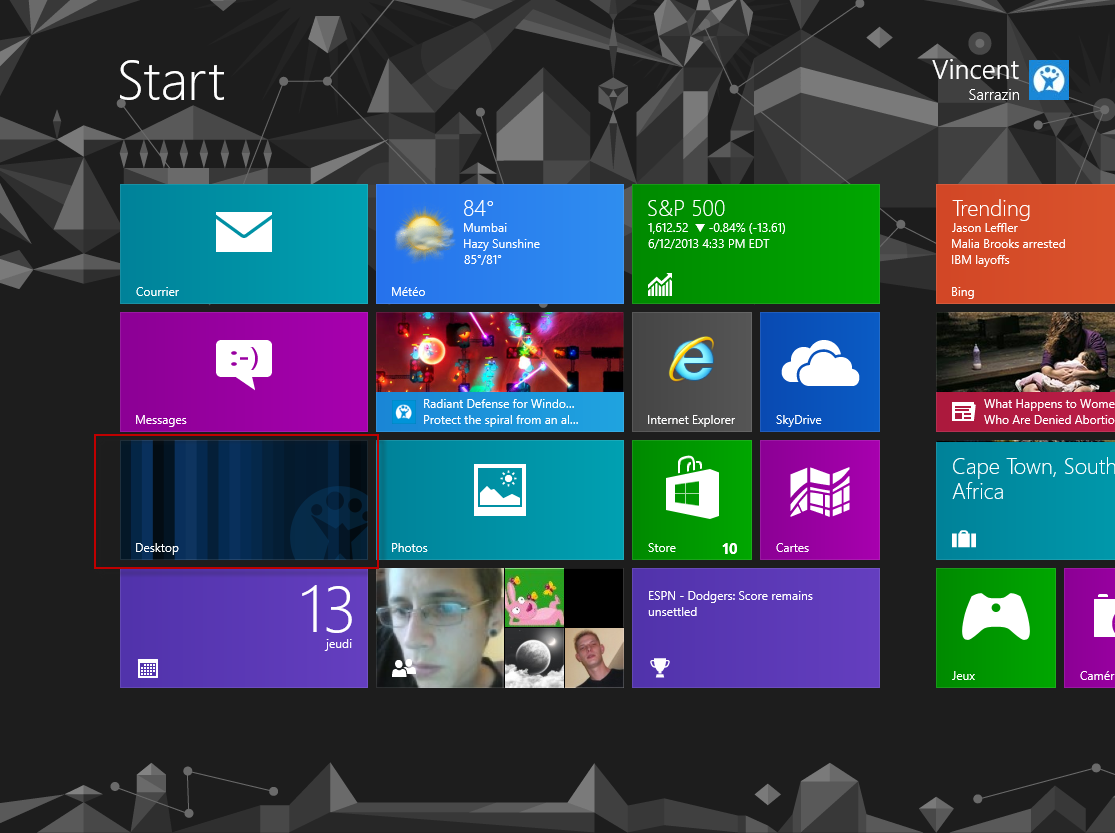
Task: Open the ESPN Dodgers sports headline tile
Action: point(755,627)
